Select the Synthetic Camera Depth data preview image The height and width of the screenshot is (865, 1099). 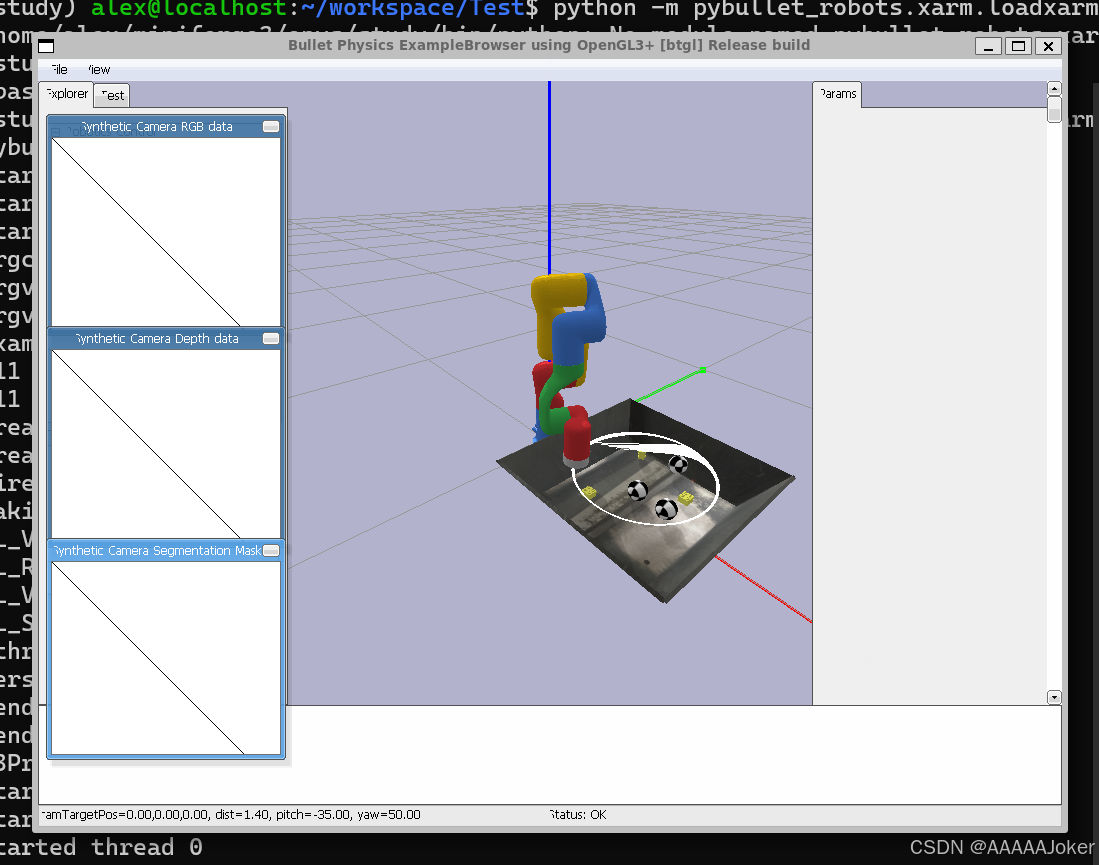coord(165,443)
